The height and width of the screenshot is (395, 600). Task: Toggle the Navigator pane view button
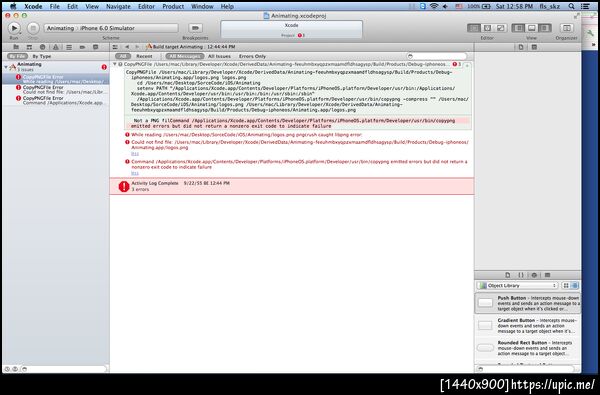(518, 28)
